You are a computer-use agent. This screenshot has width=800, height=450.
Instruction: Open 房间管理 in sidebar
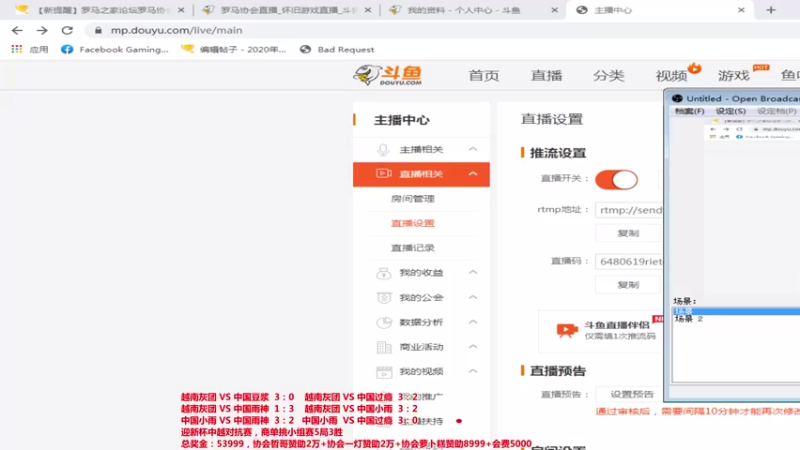(x=412, y=198)
